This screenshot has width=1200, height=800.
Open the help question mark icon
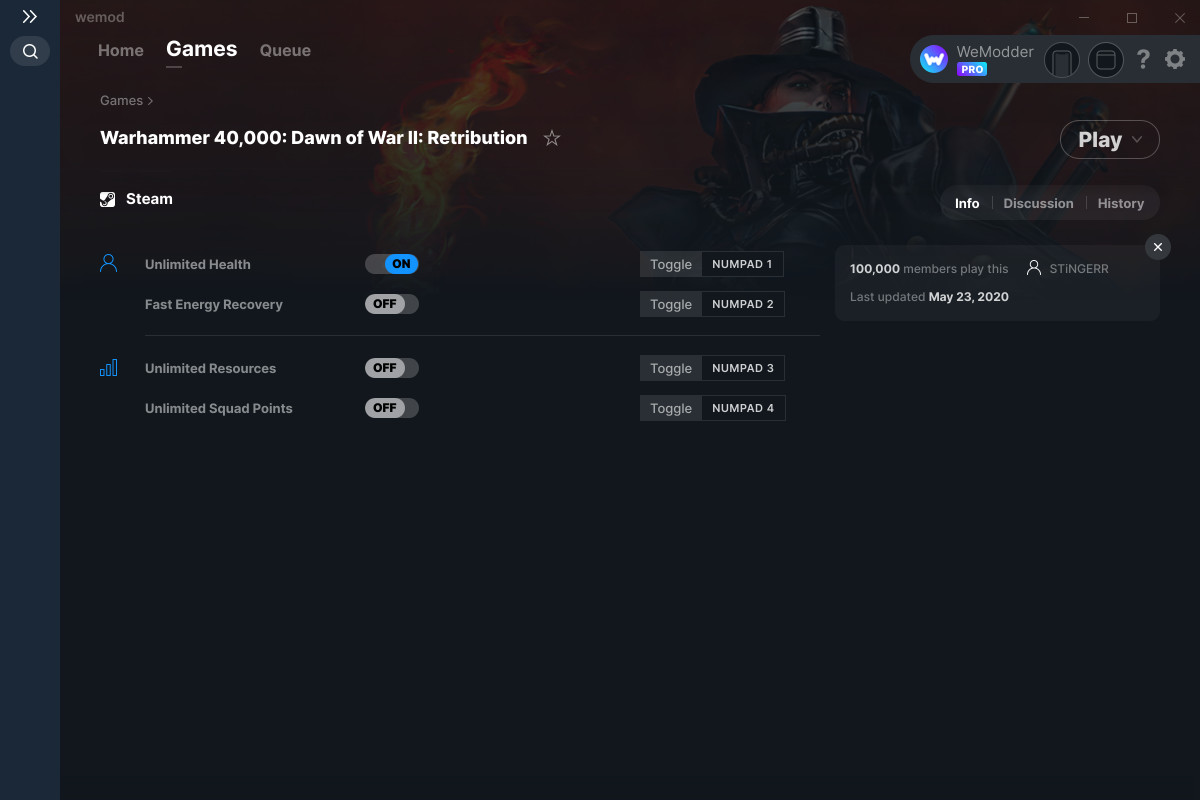[1143, 60]
